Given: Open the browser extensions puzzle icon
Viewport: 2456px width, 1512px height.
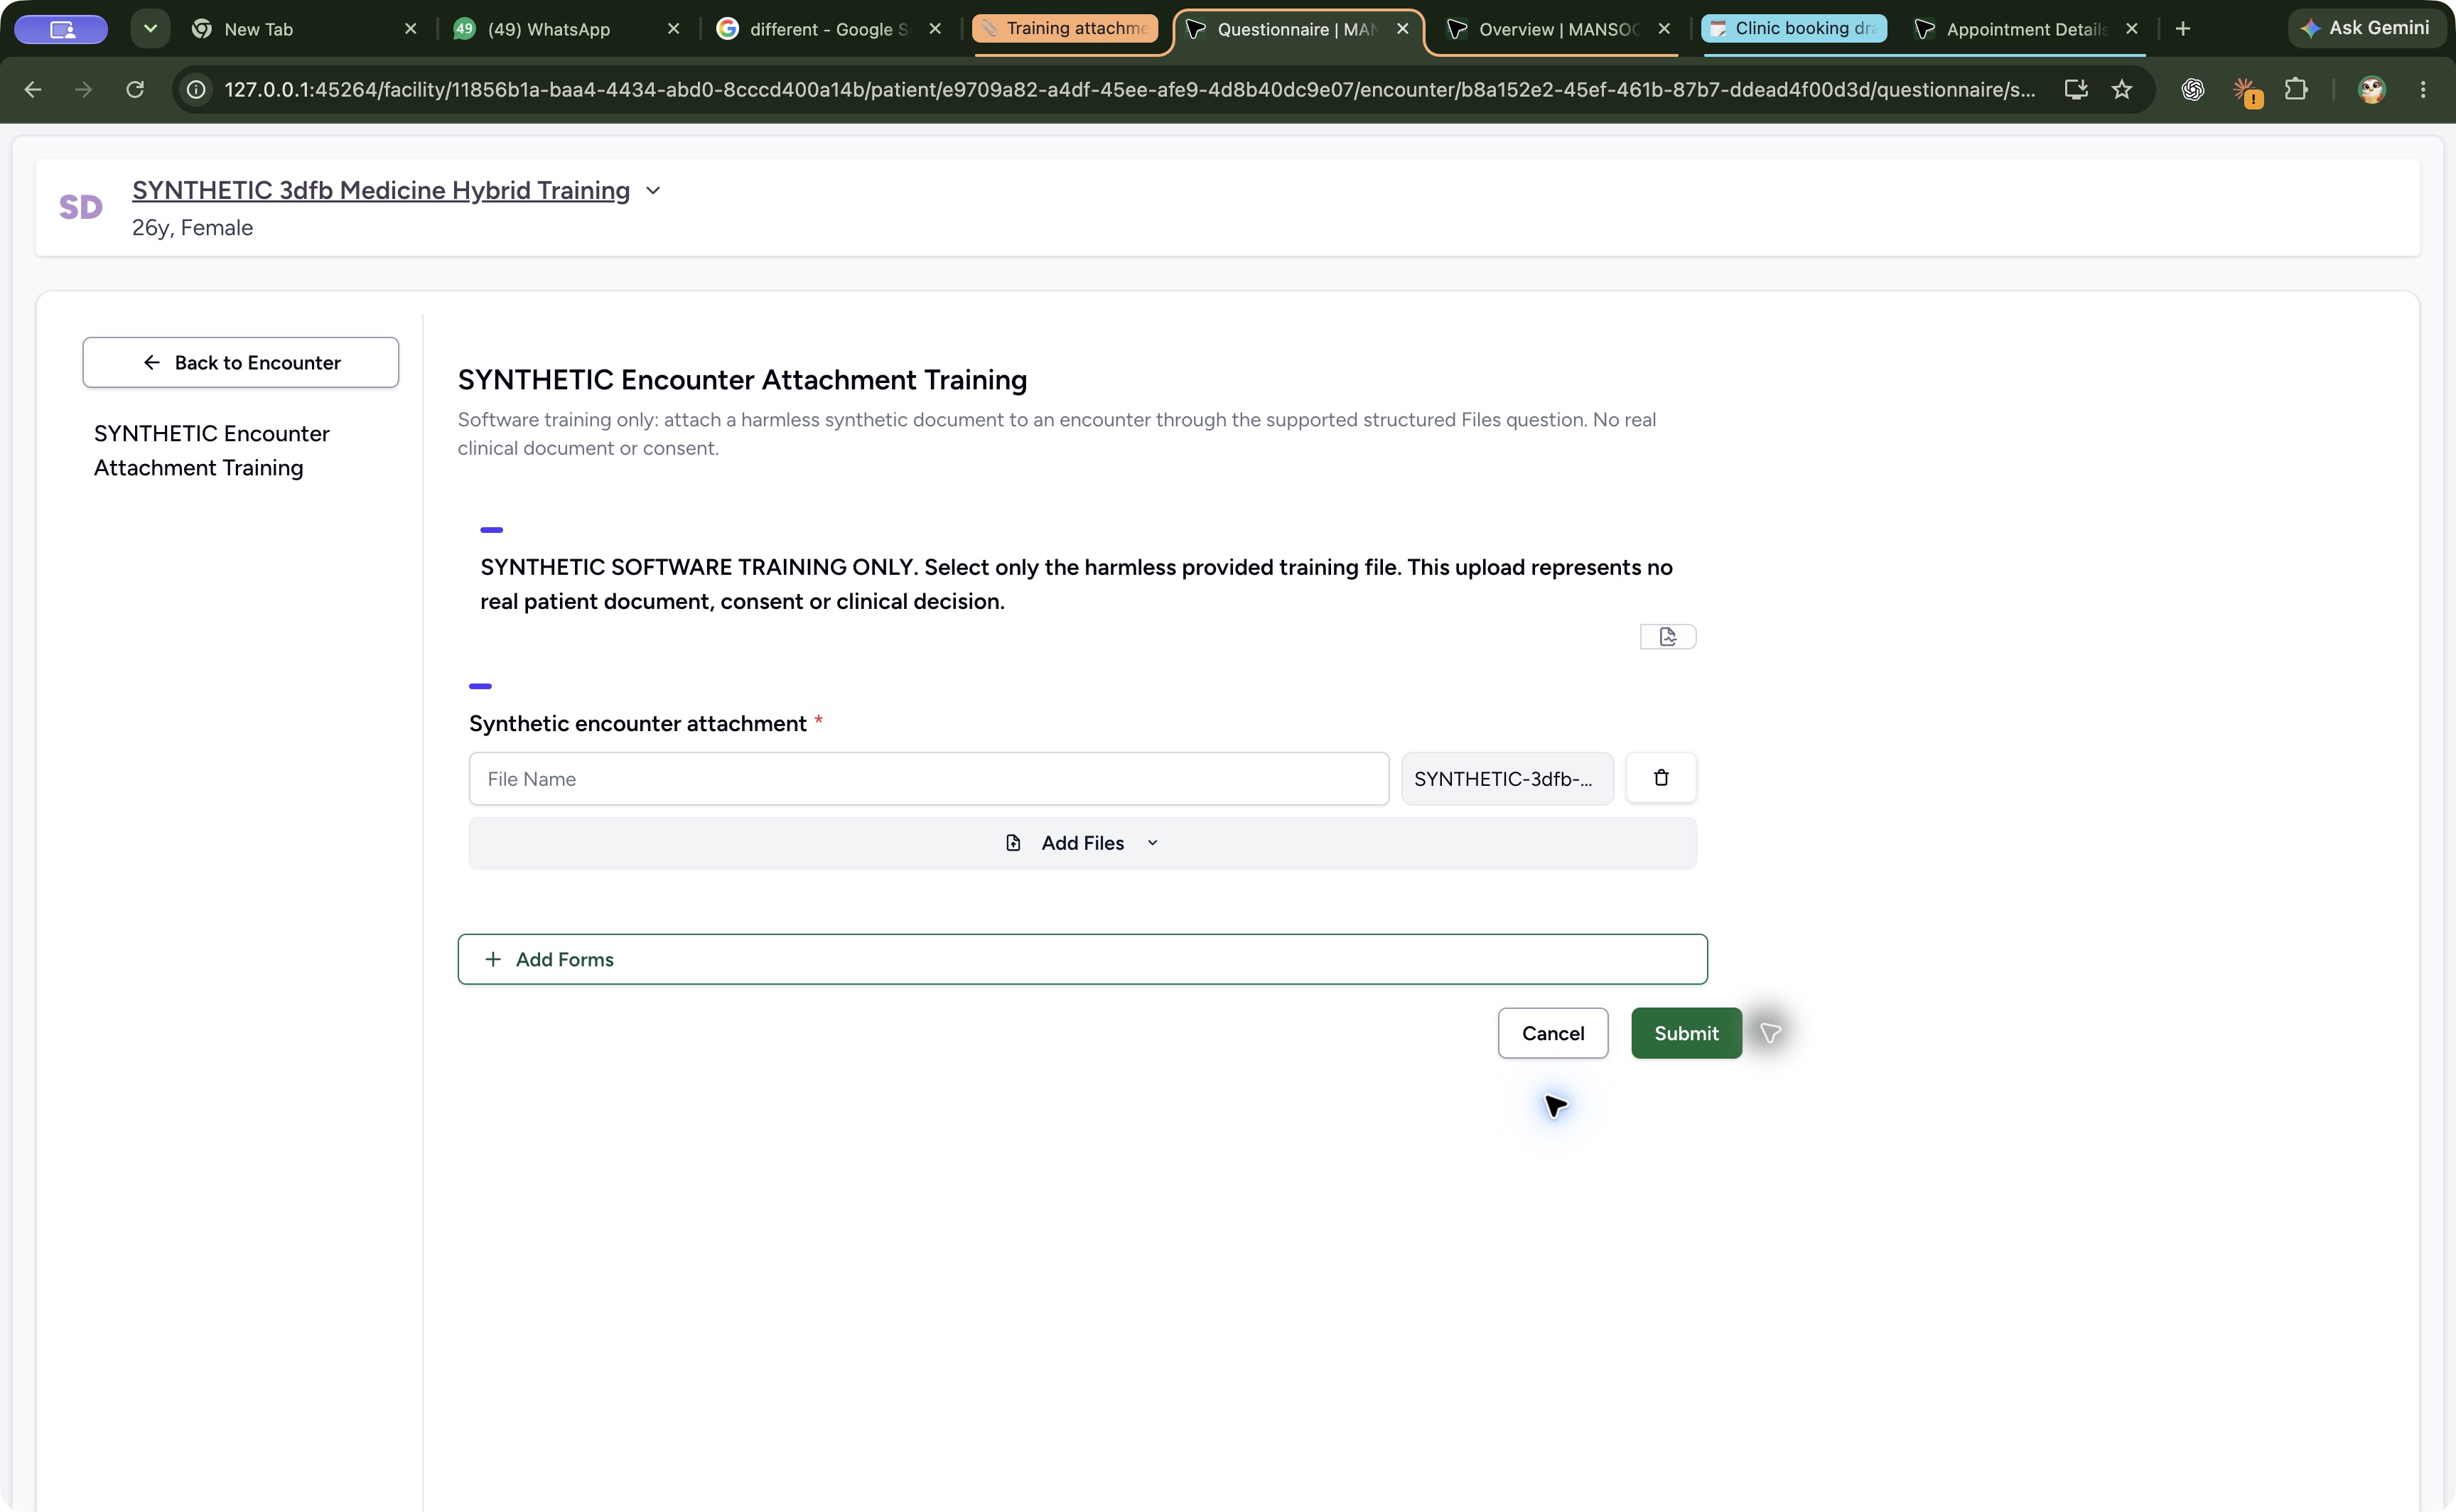Looking at the screenshot, I should tap(2296, 90).
